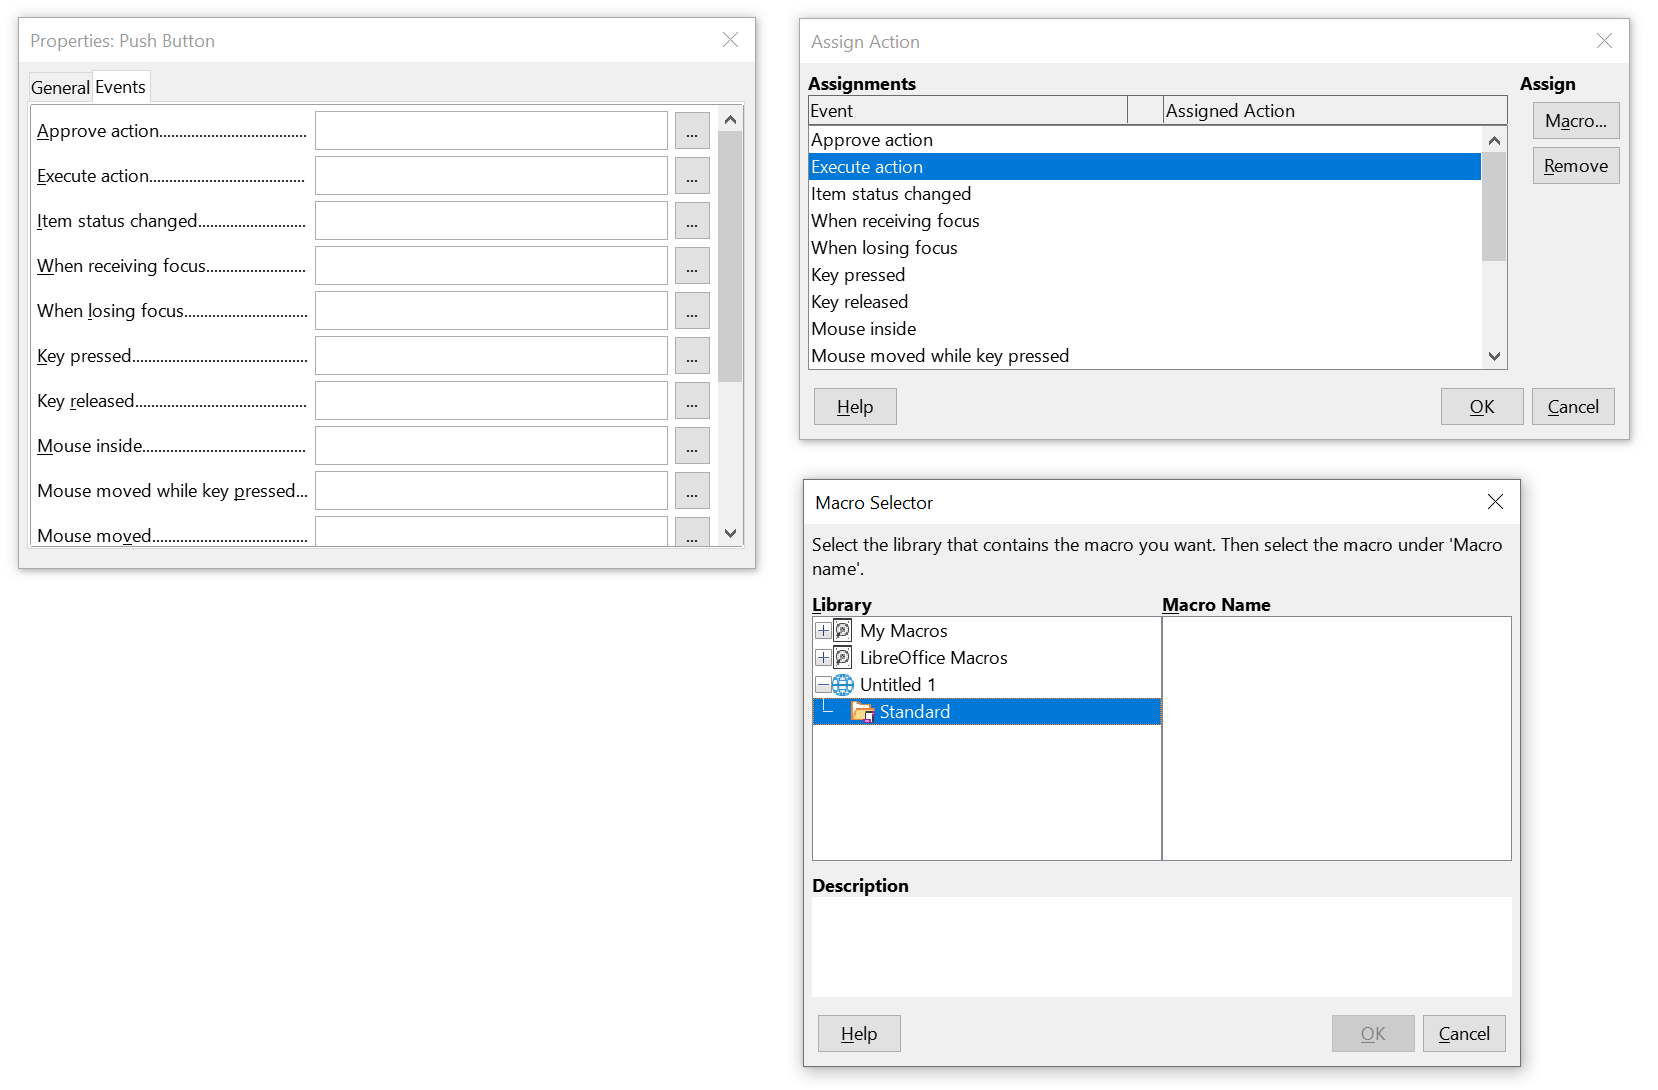Viewport: 1658px width, 1090px height.
Task: Select Standard library in tree
Action: point(987,712)
